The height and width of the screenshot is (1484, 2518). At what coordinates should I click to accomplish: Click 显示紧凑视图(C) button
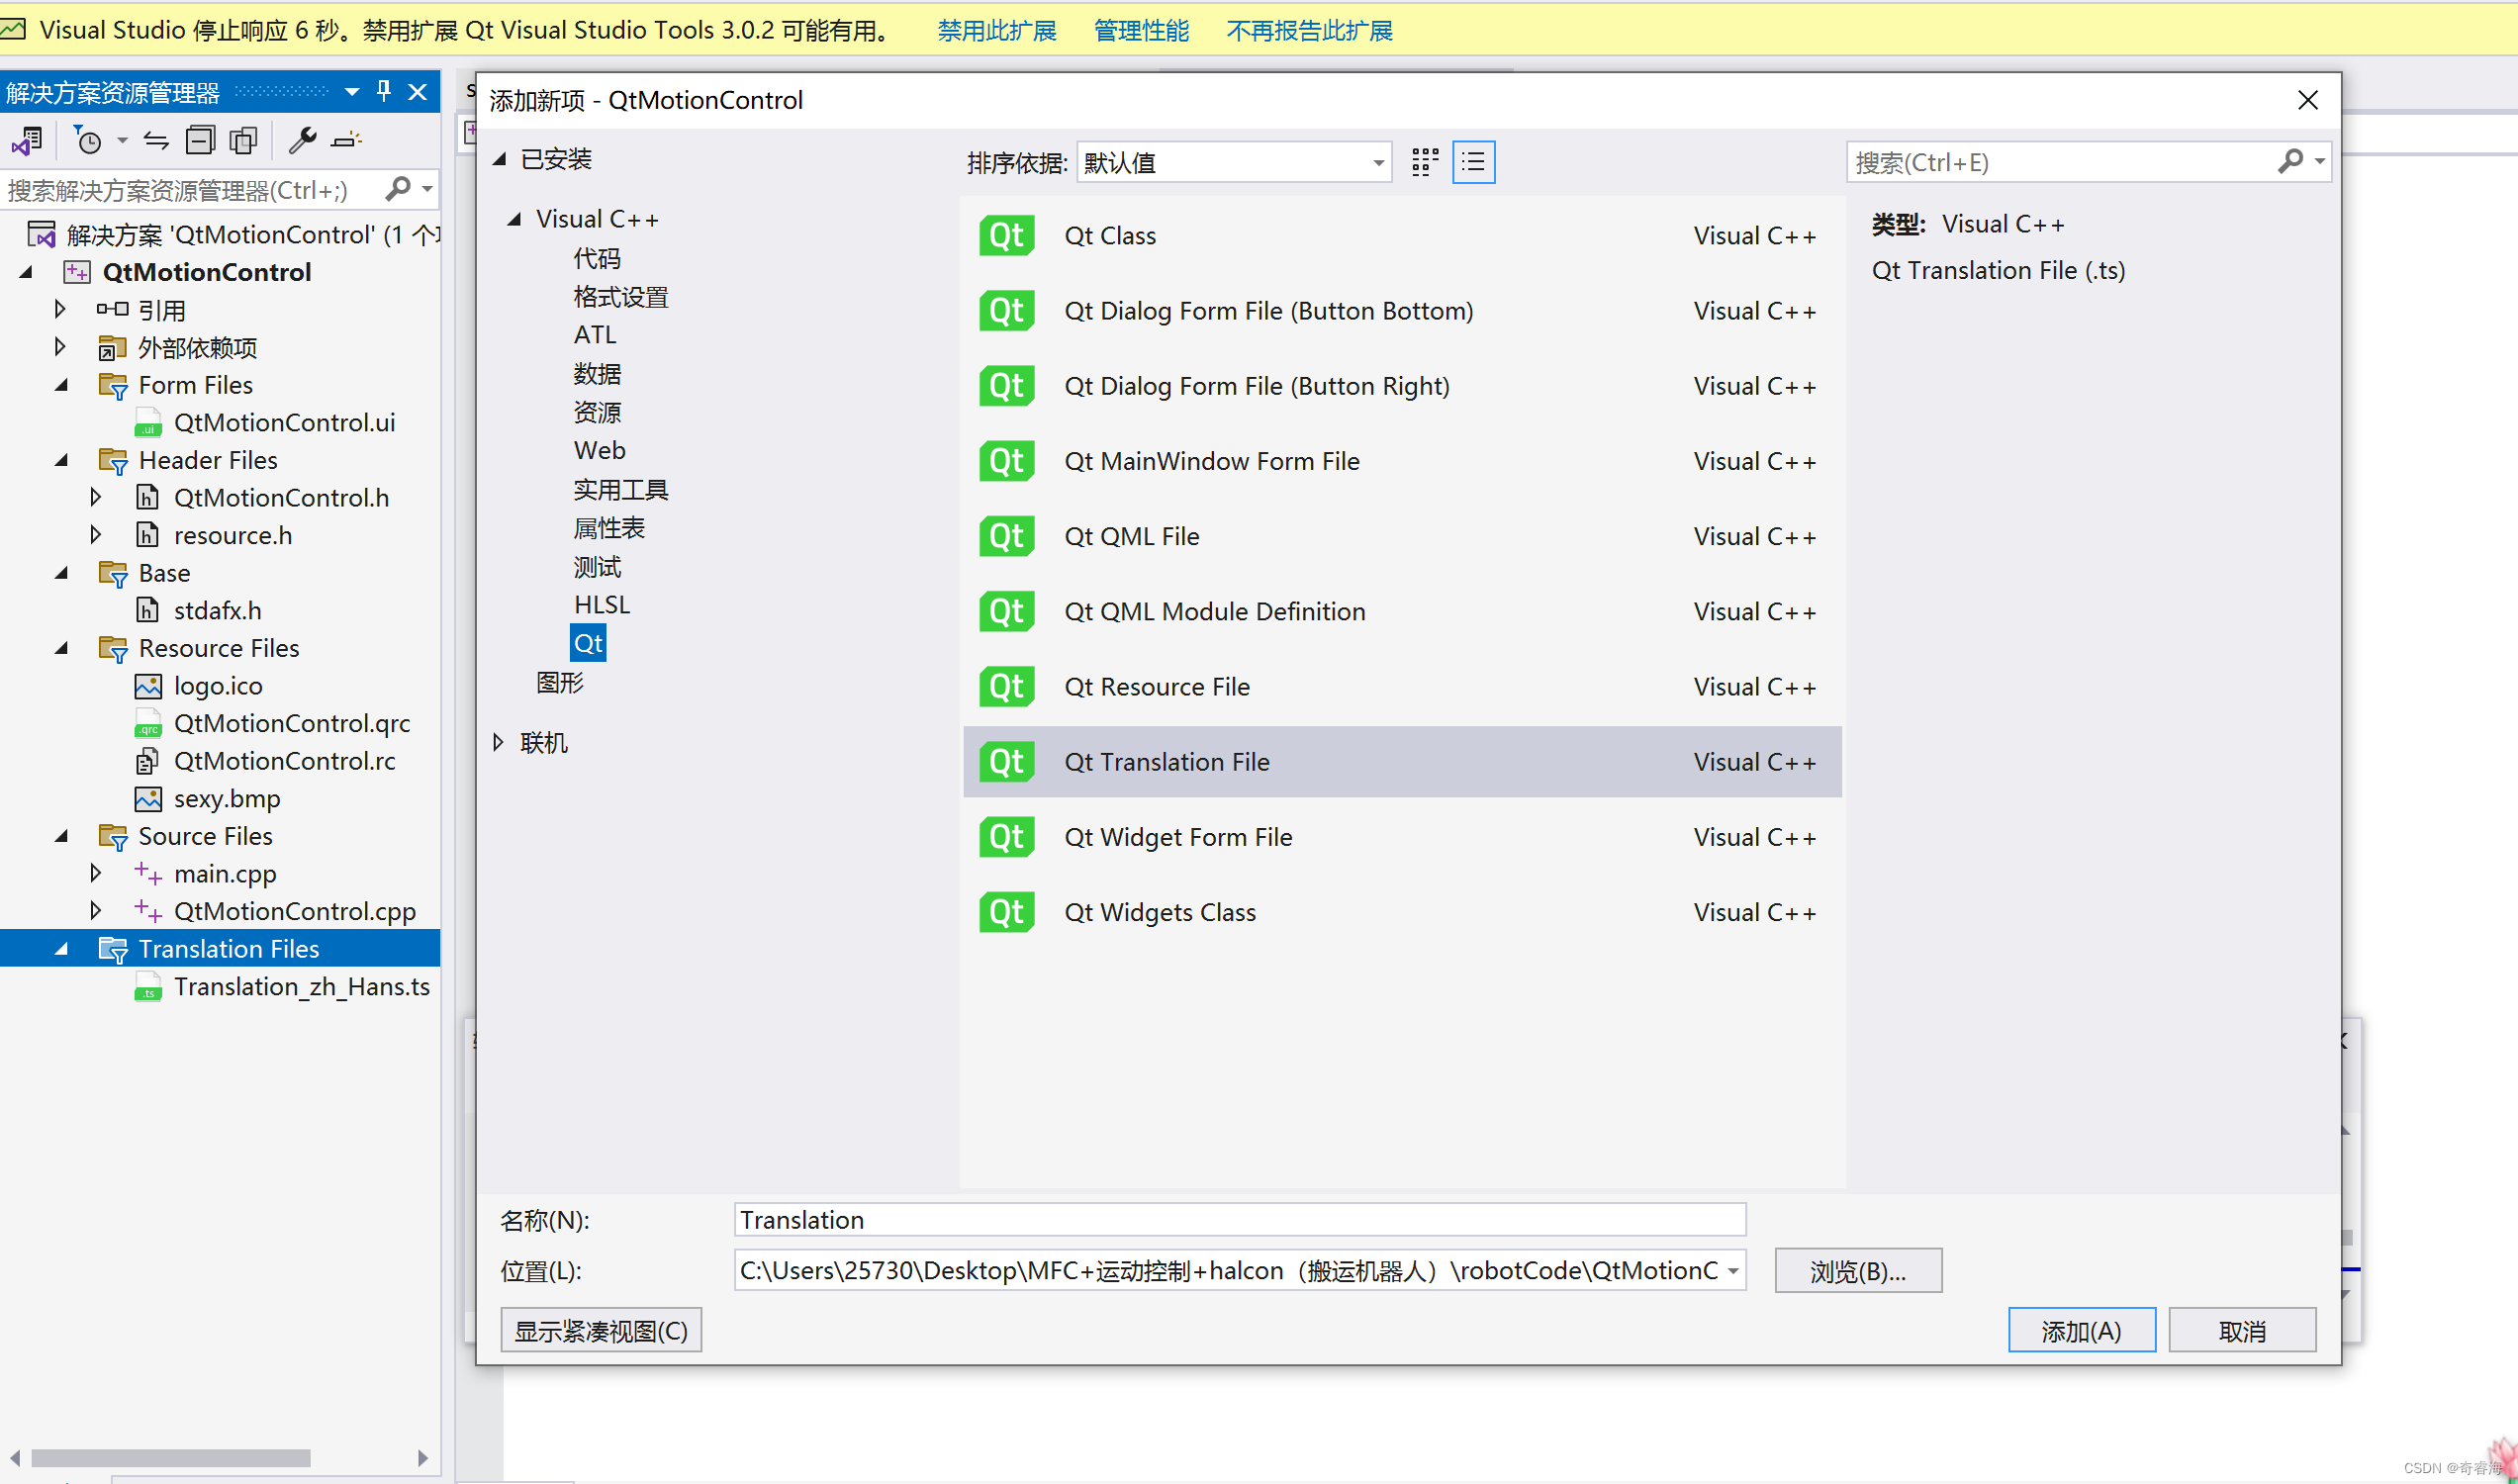coord(601,1331)
